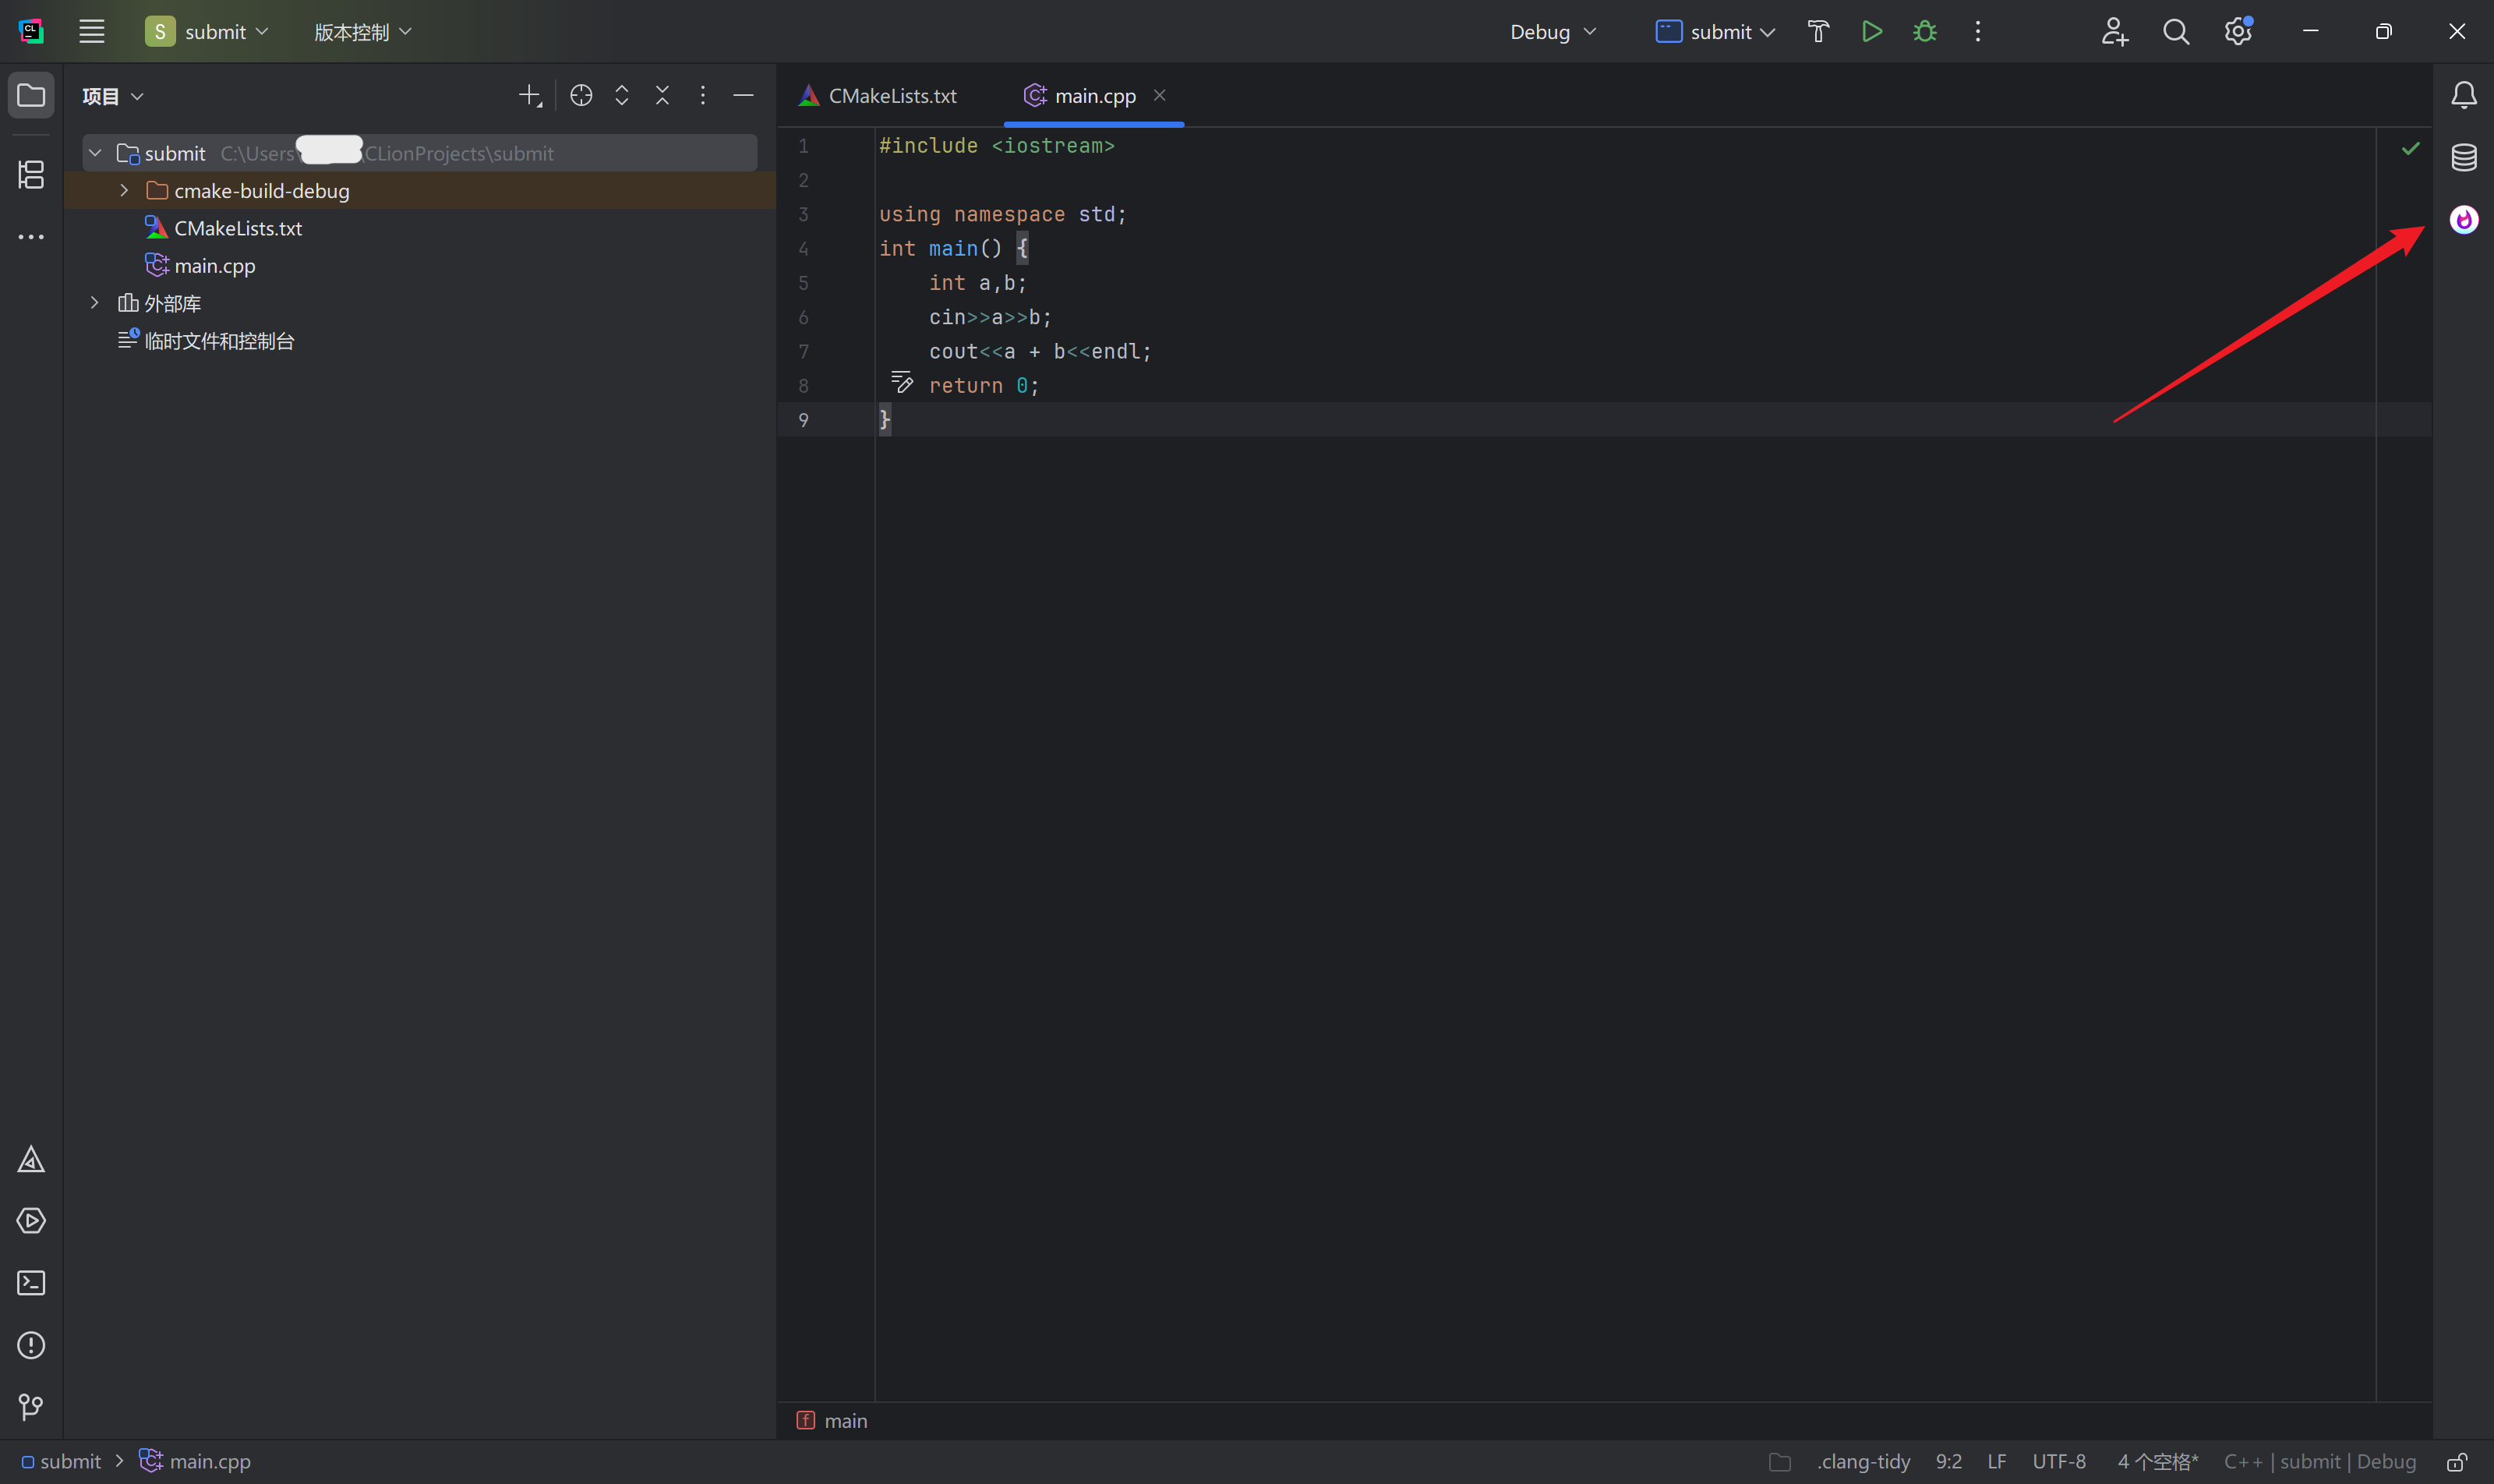The width and height of the screenshot is (2494, 1484).
Task: Click the fire-logo plugin icon on right sidebar
Action: [x=2464, y=219]
